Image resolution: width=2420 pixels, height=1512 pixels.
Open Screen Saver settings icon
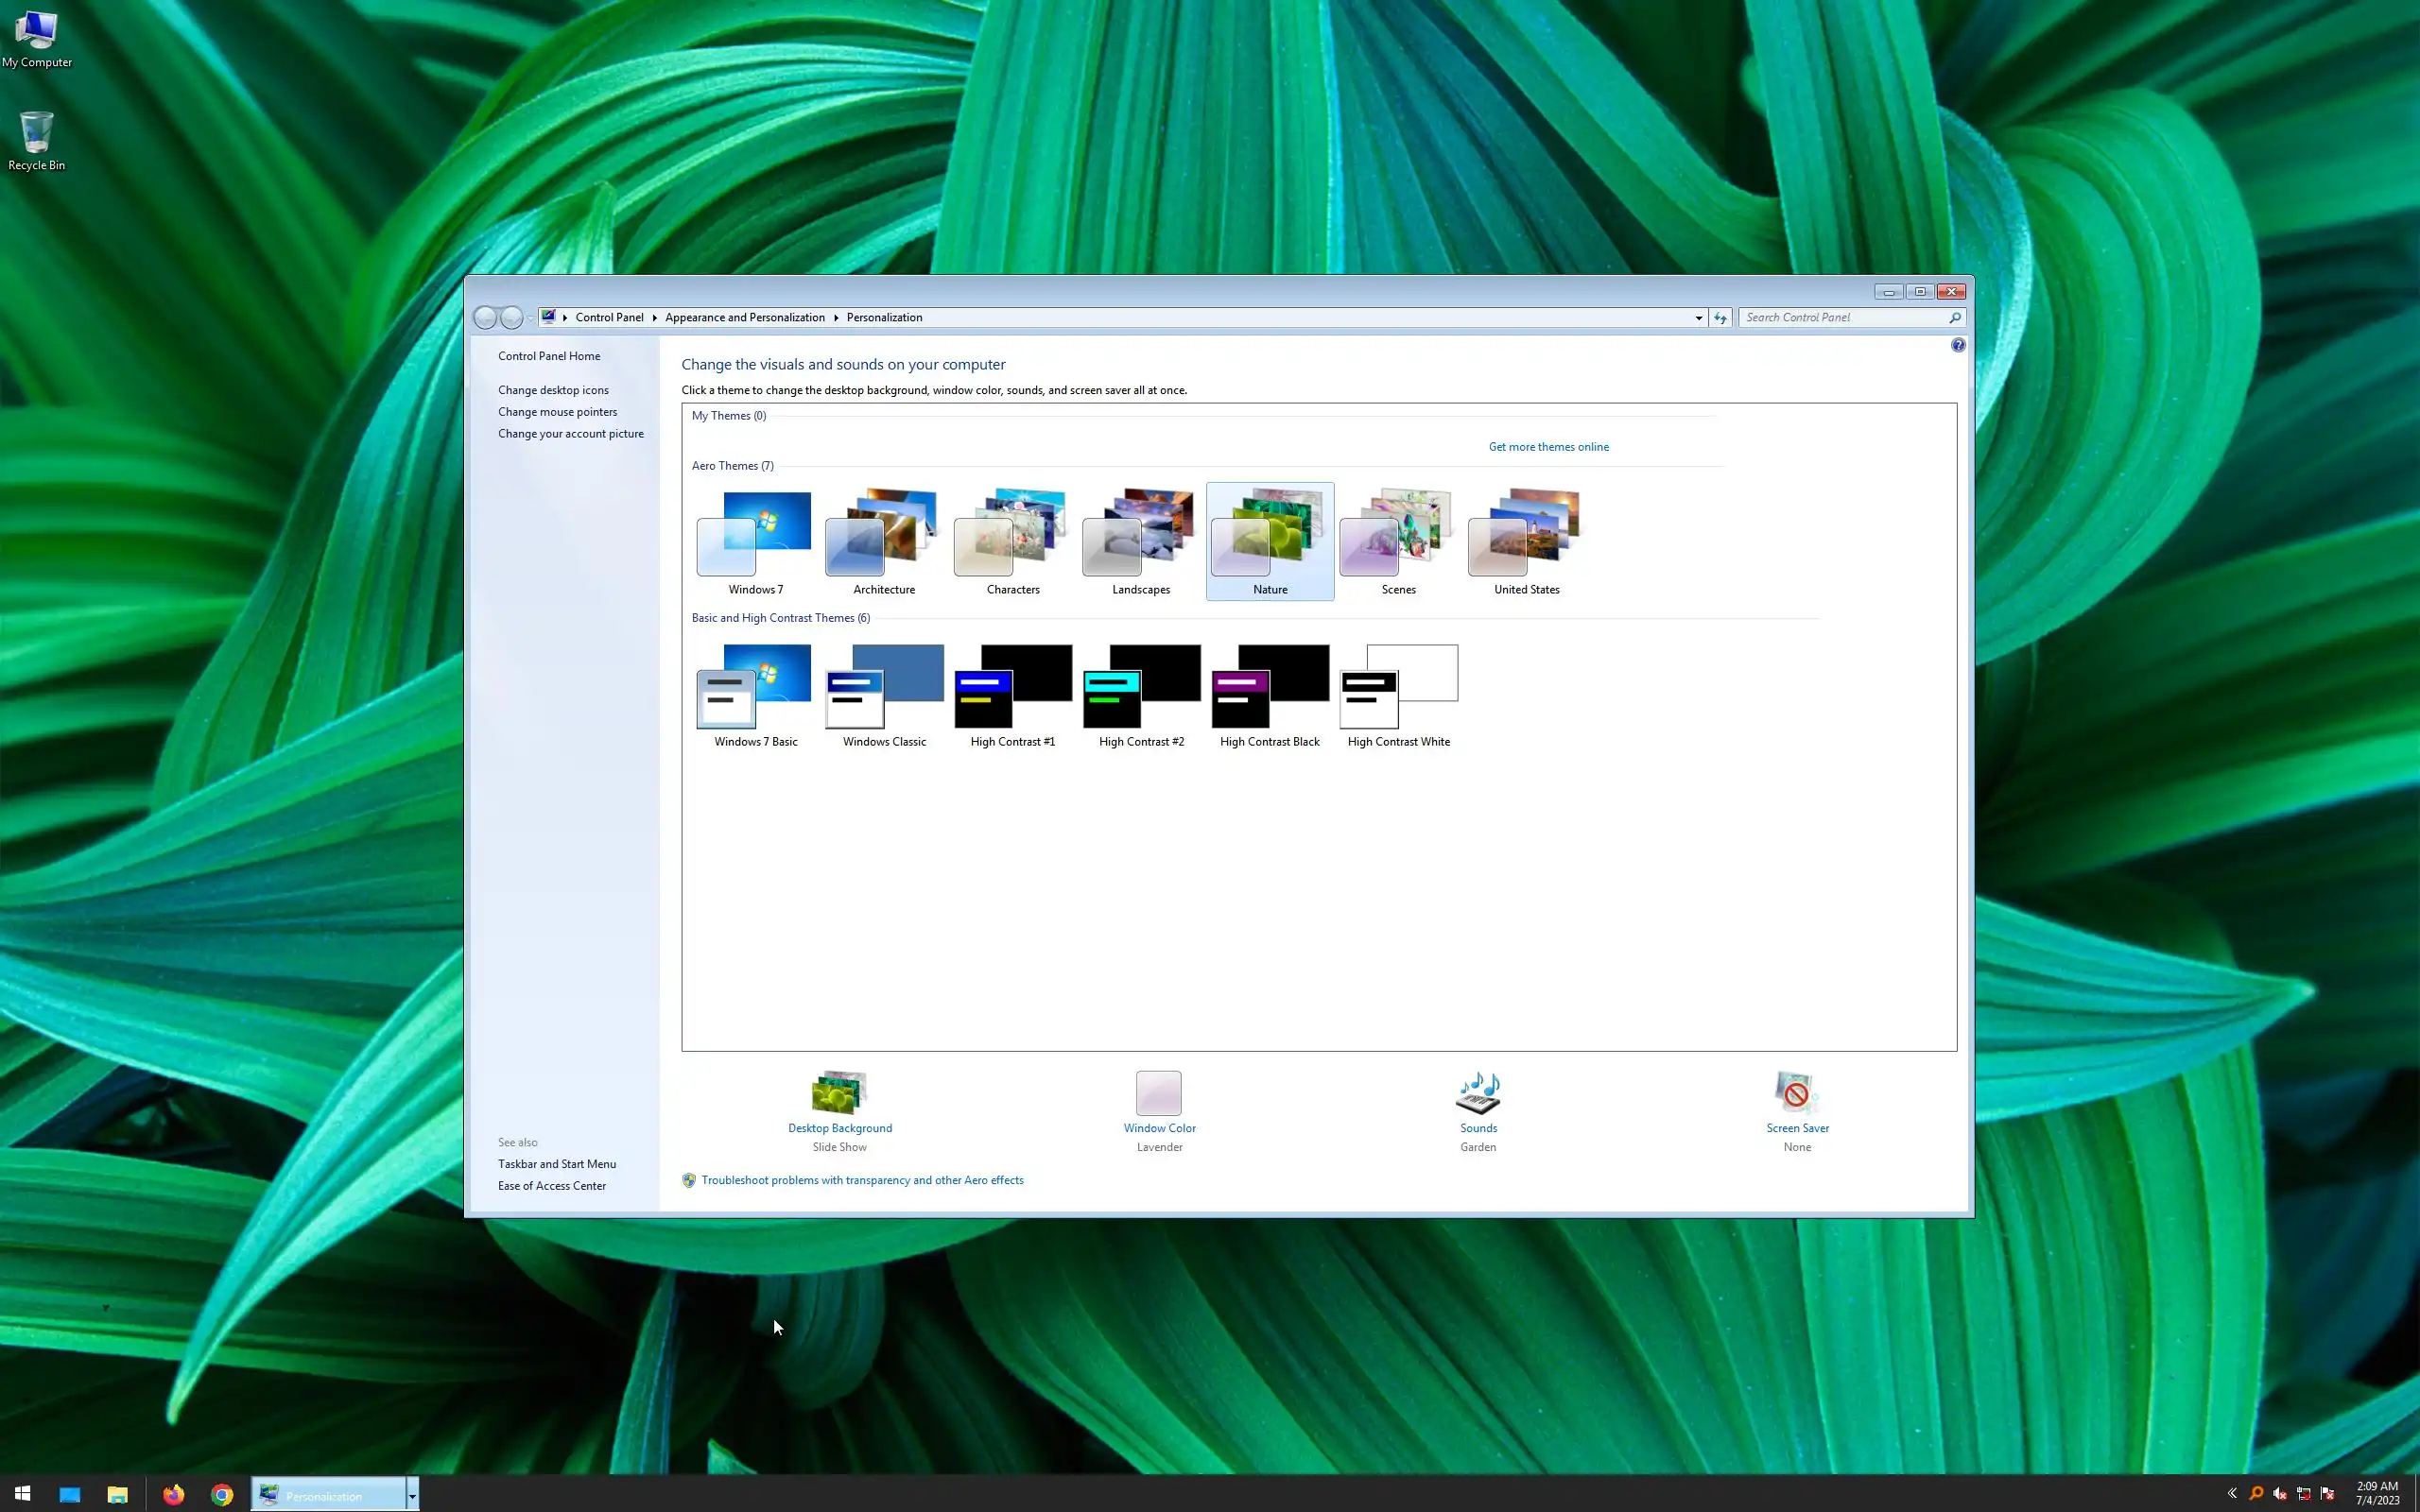point(1796,1092)
